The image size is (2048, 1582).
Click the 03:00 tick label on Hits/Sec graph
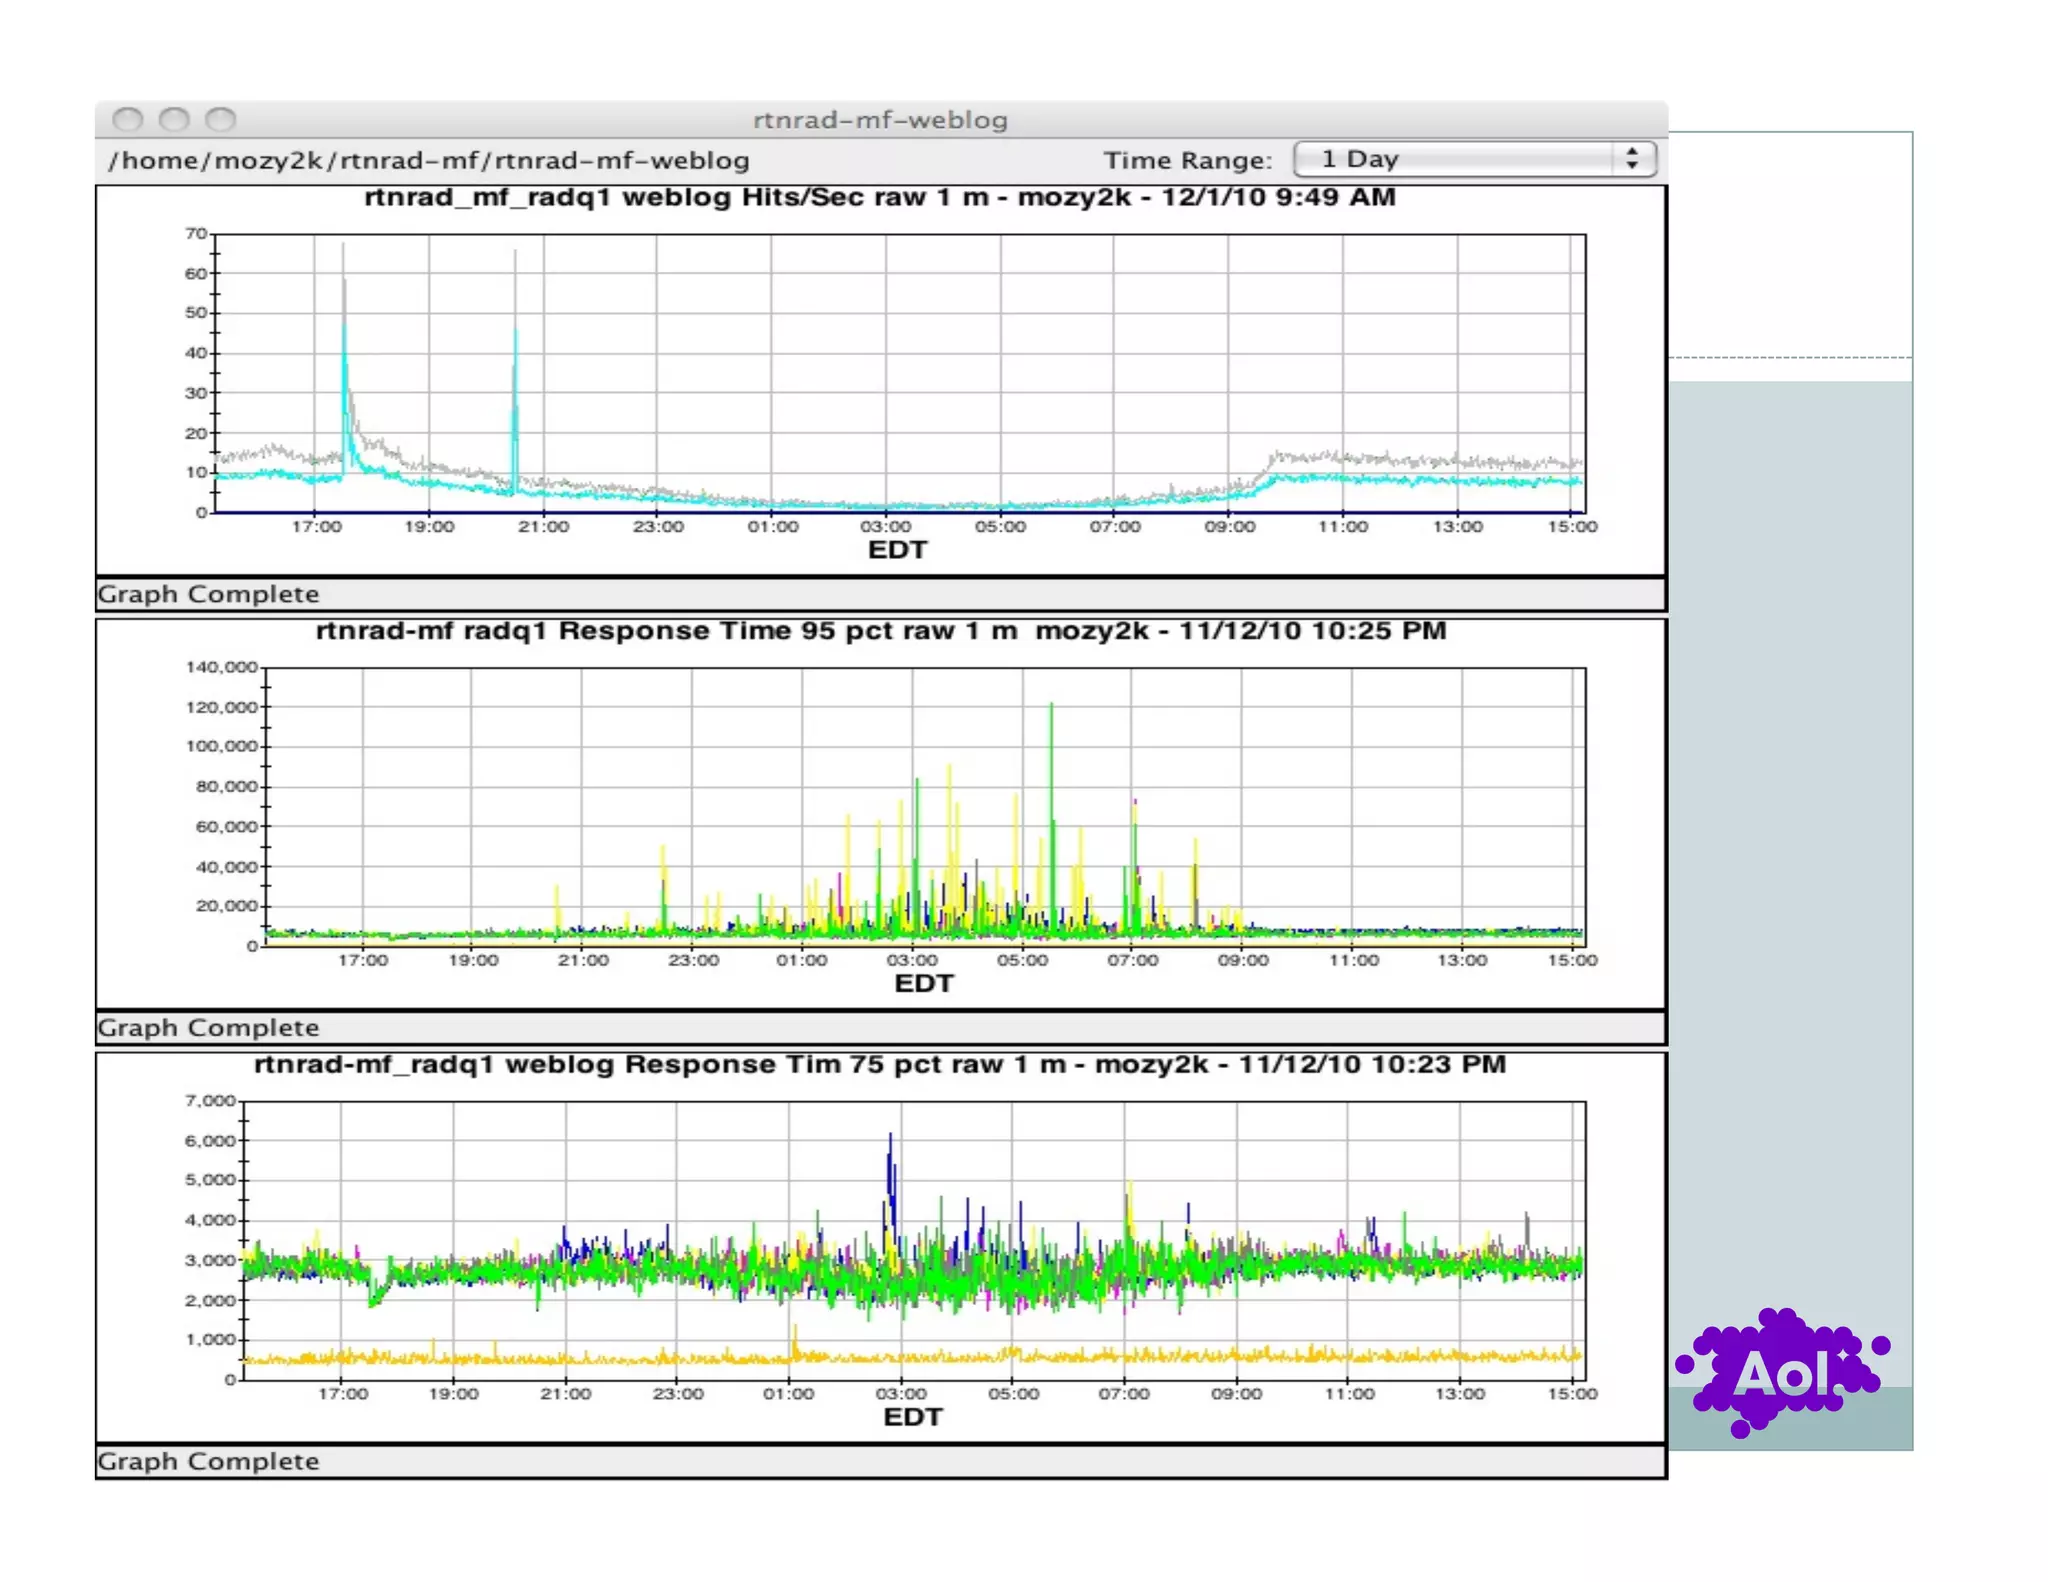pyautogui.click(x=885, y=527)
